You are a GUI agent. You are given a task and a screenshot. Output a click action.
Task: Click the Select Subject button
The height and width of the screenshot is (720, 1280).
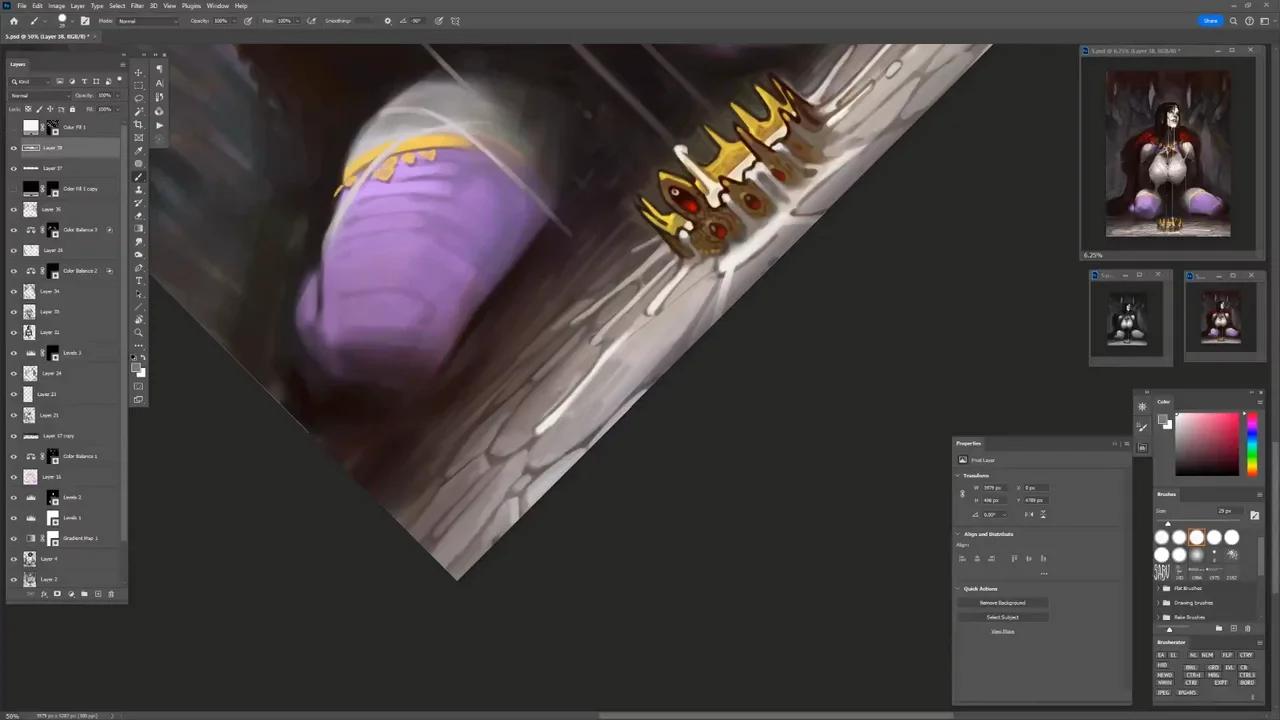pos(1002,617)
